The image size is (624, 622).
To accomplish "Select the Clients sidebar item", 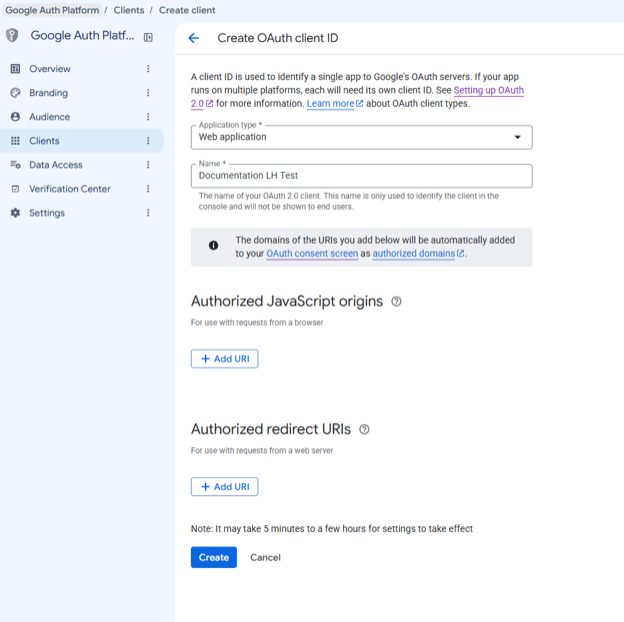I will tap(82, 140).
